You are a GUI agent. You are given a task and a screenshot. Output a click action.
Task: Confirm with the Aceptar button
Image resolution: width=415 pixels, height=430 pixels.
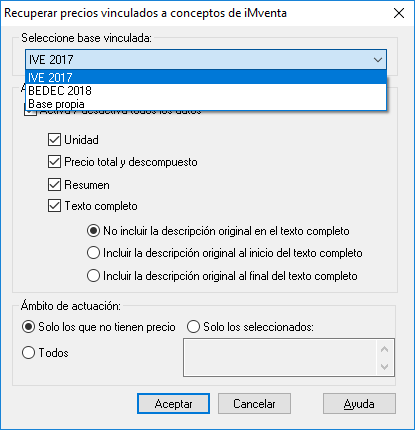pos(173,404)
